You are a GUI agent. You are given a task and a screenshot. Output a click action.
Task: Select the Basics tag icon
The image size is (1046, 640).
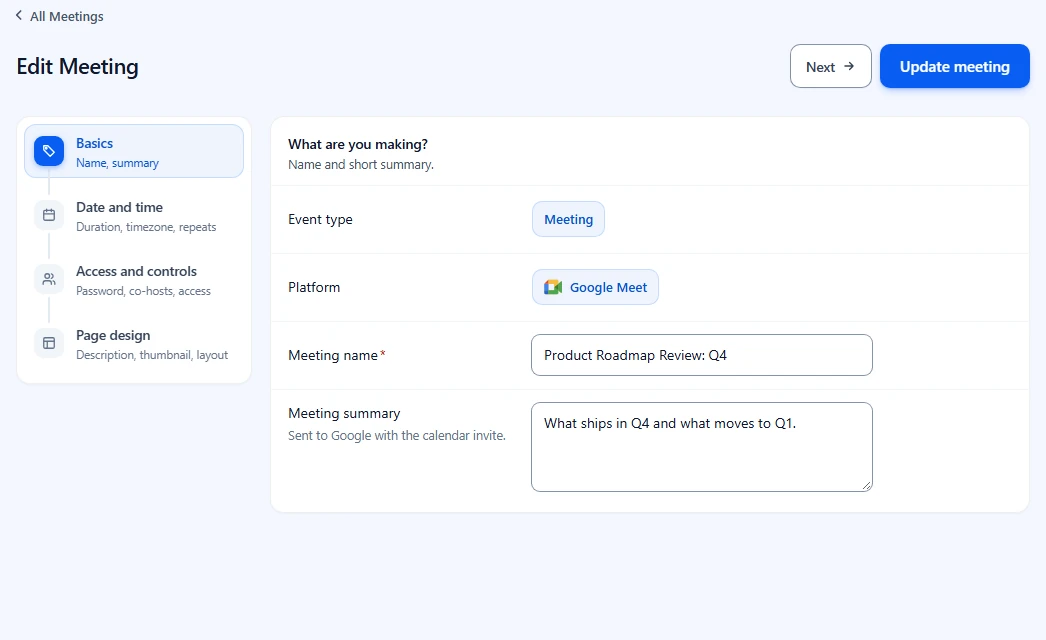[49, 151]
